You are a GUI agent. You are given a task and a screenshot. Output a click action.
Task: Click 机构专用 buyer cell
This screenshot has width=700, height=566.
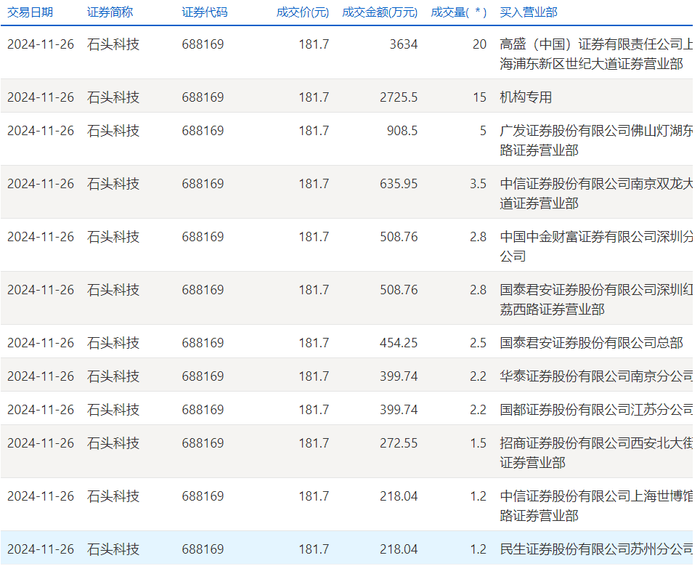tap(526, 97)
